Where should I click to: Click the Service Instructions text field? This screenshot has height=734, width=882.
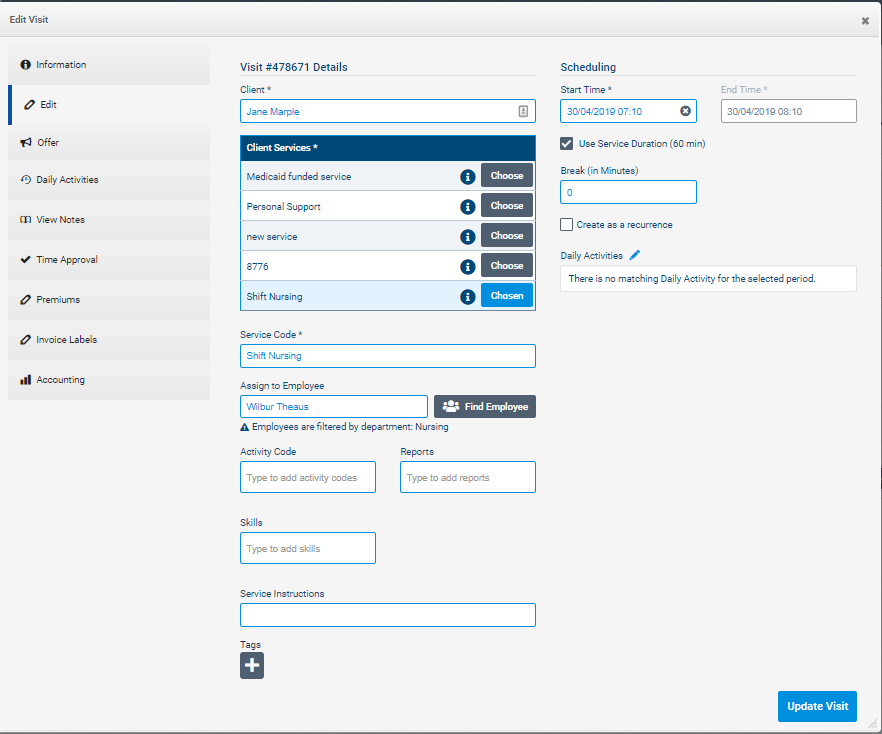point(388,615)
